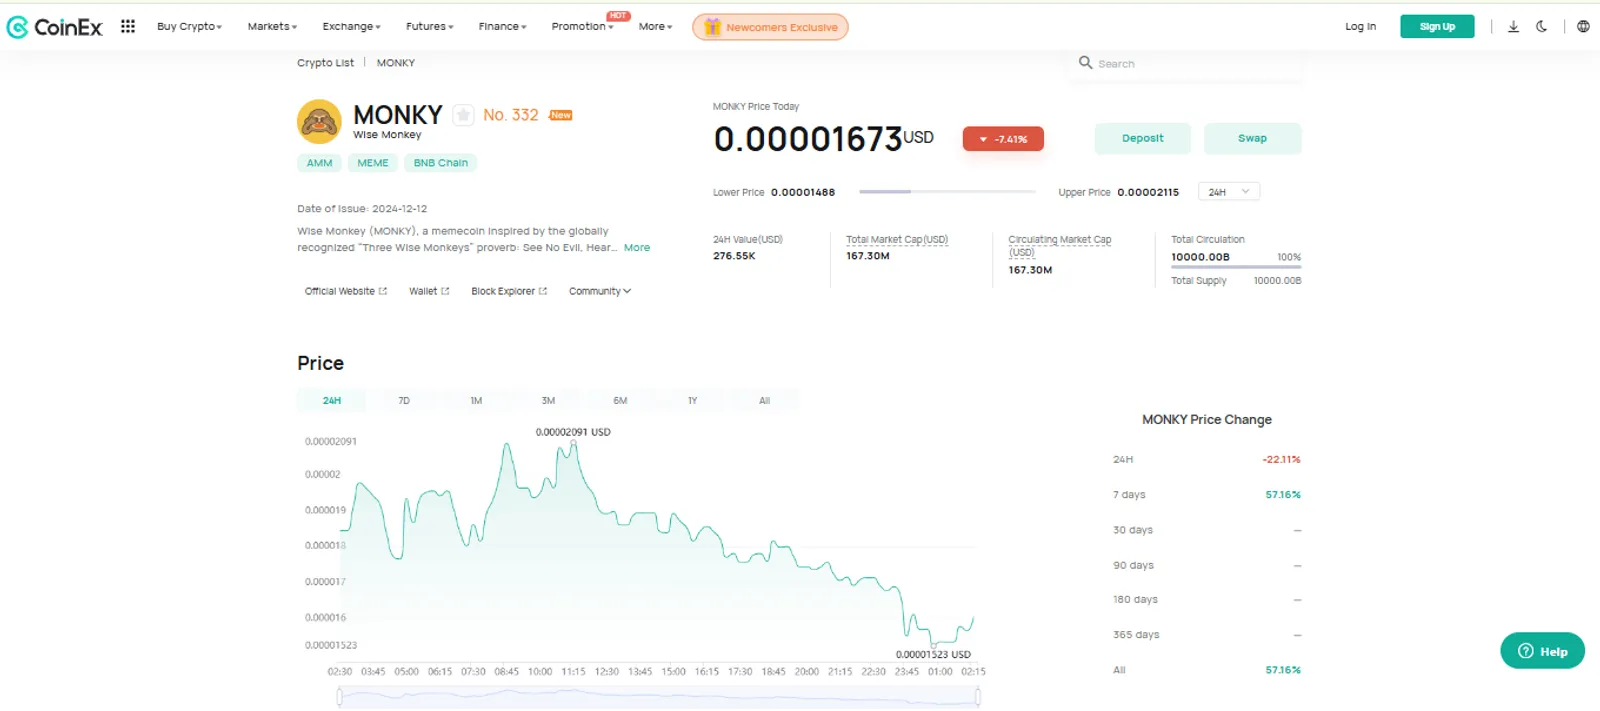Viewport: 1600px width, 711px height.
Task: Go to Crypto List breadcrumb
Action: pos(325,63)
